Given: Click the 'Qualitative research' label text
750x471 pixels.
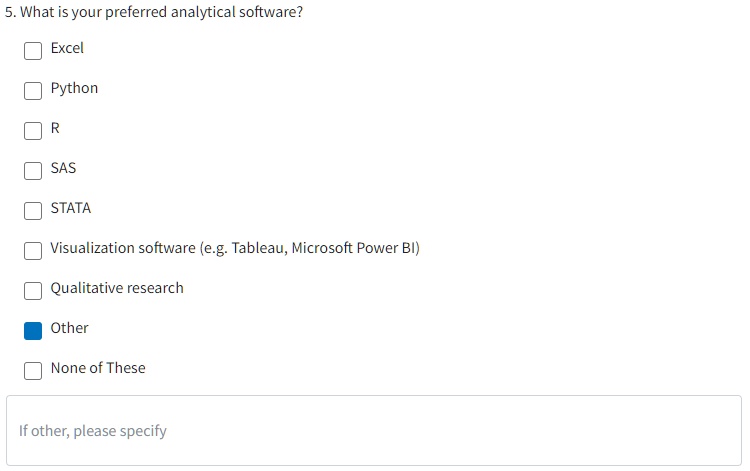Looking at the screenshot, I should click(117, 288).
